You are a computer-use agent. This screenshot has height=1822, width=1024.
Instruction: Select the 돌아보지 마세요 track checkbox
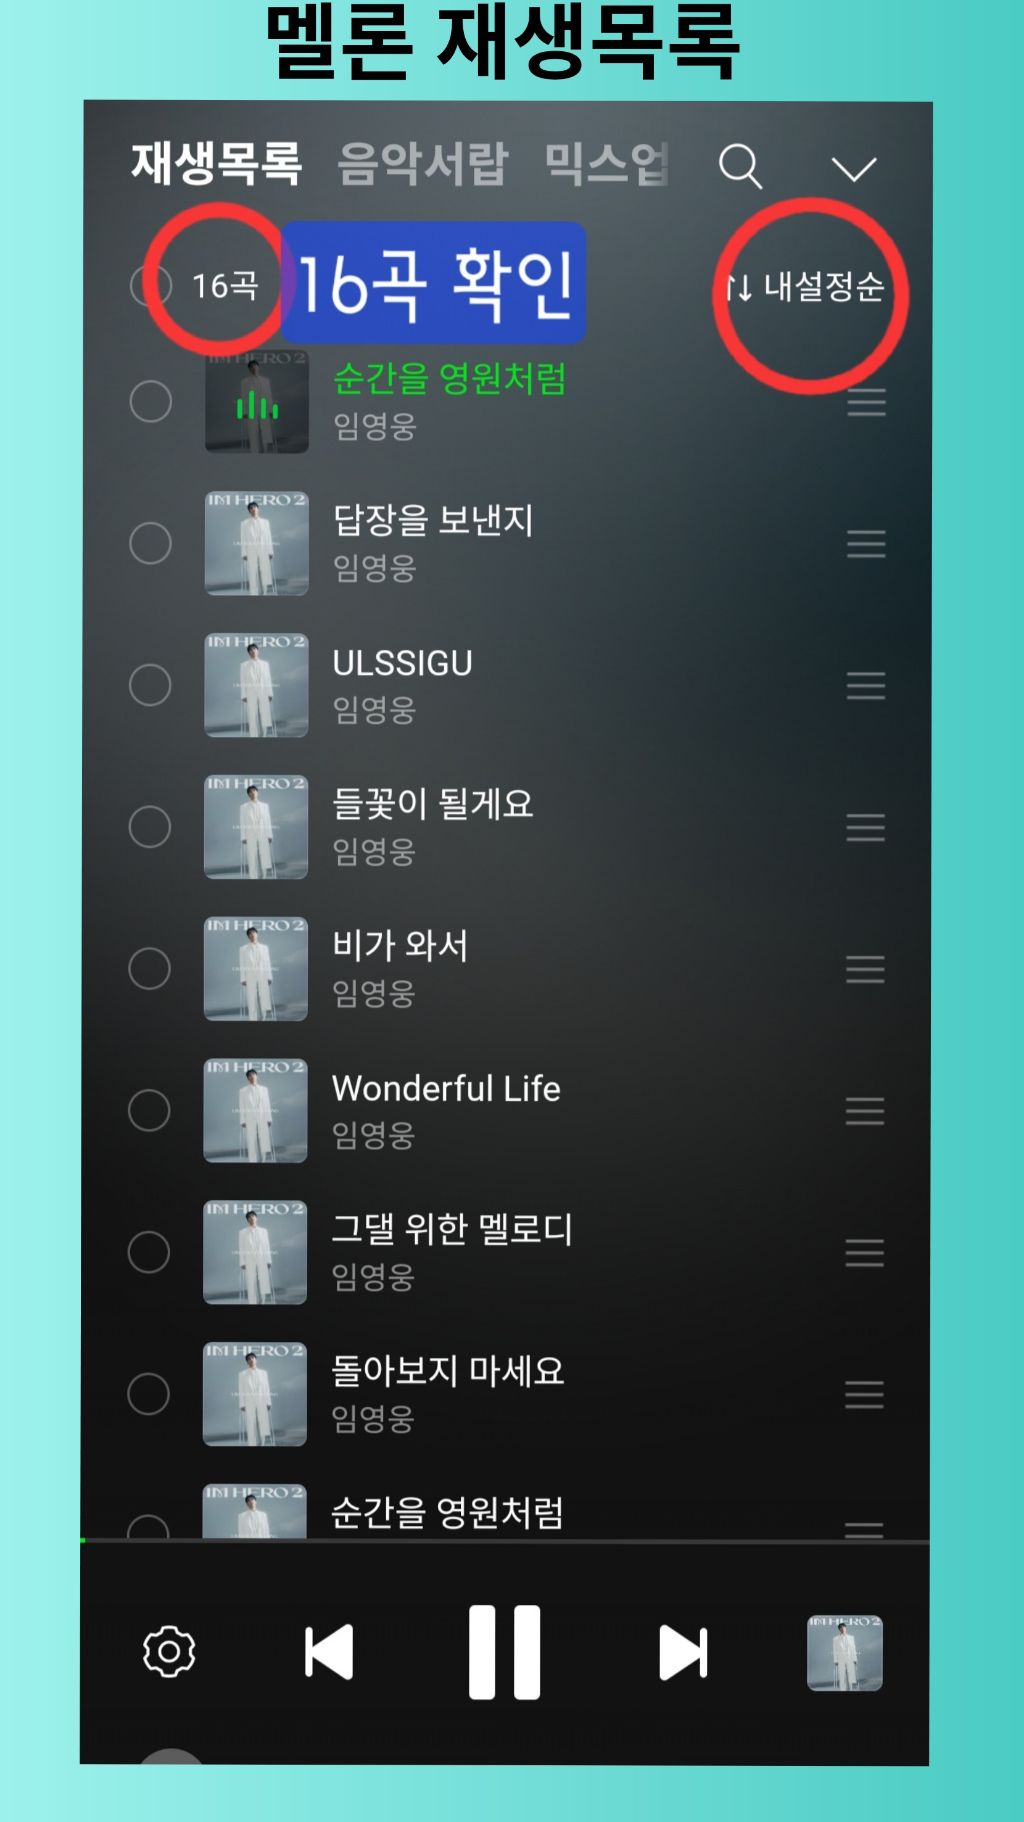tap(149, 1394)
